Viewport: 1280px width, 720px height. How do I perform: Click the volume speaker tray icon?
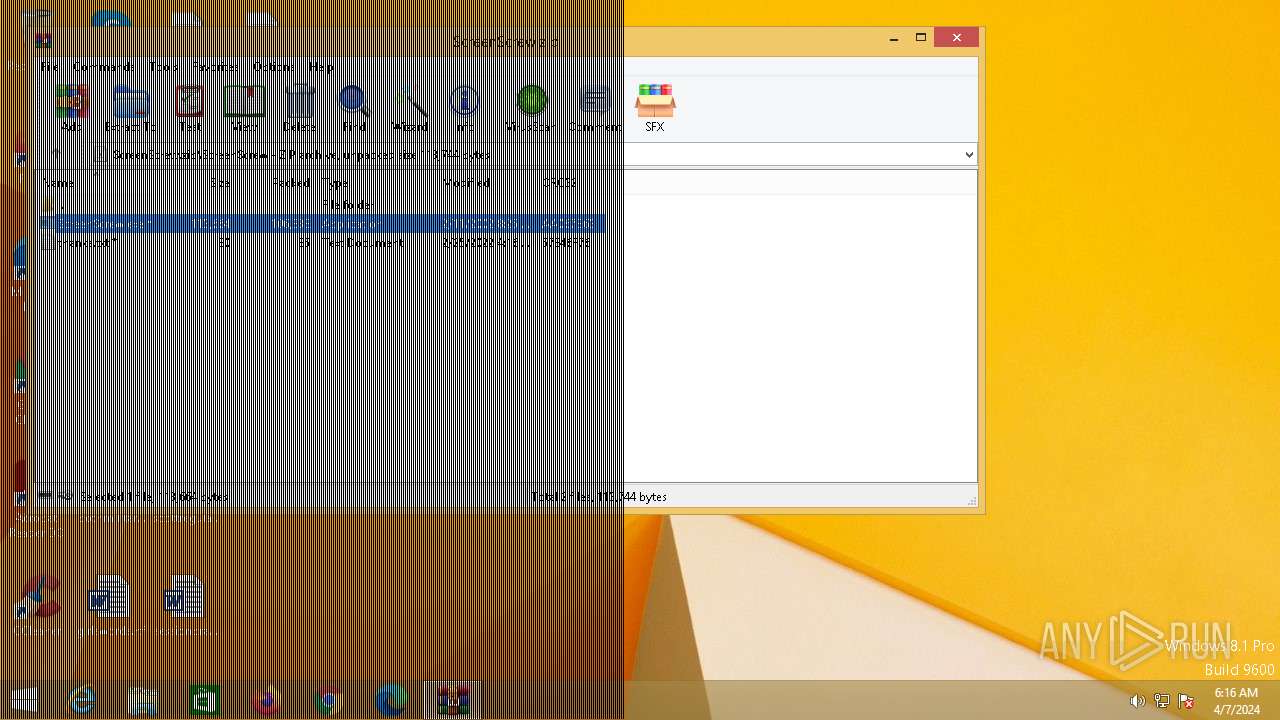click(1137, 701)
